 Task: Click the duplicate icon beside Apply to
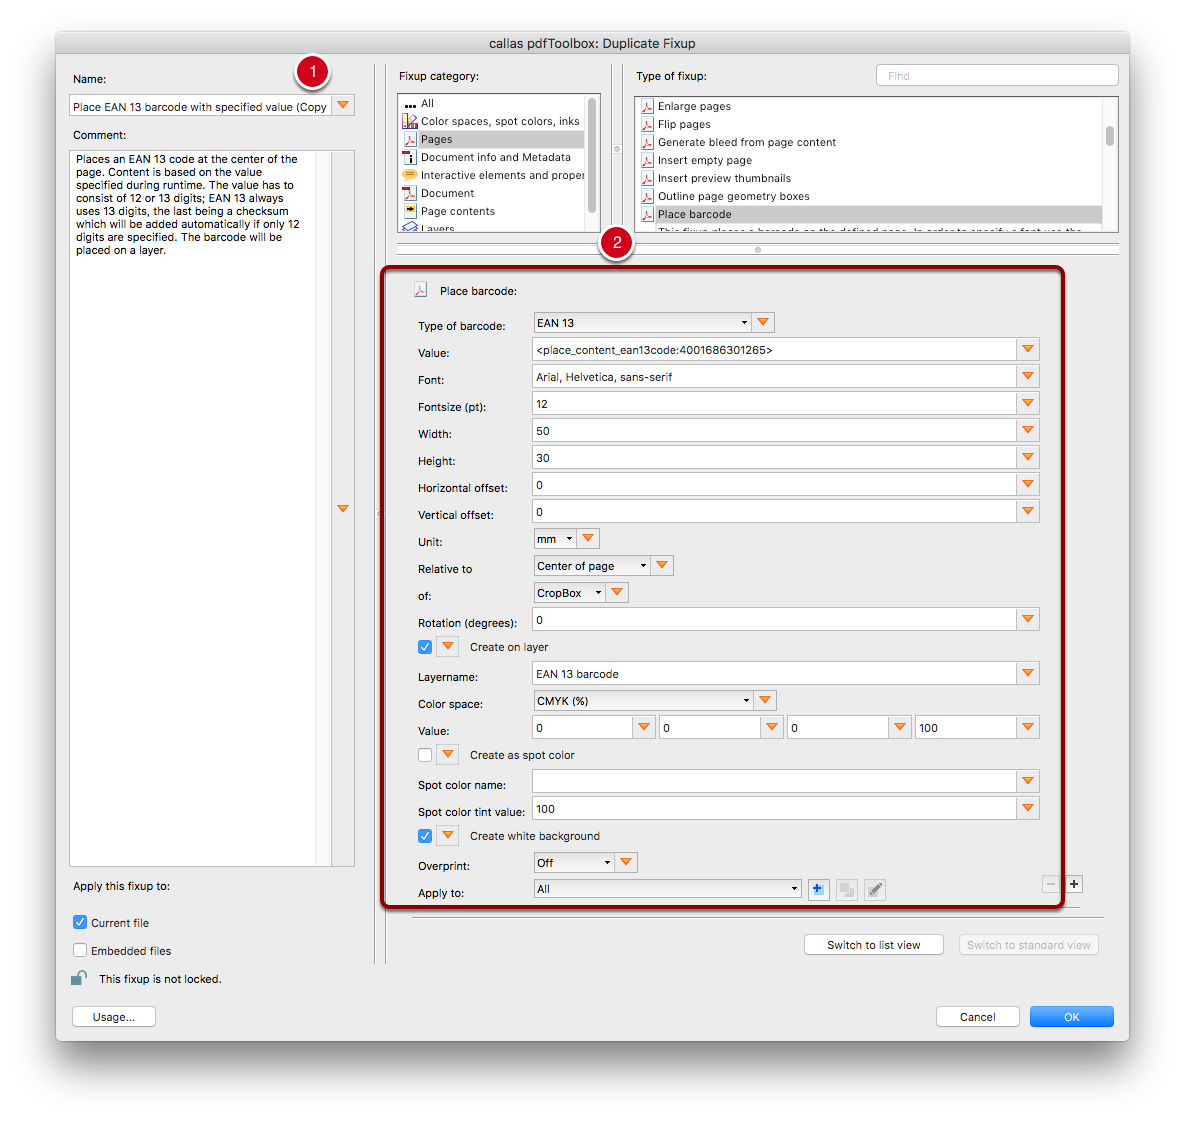[x=847, y=890]
